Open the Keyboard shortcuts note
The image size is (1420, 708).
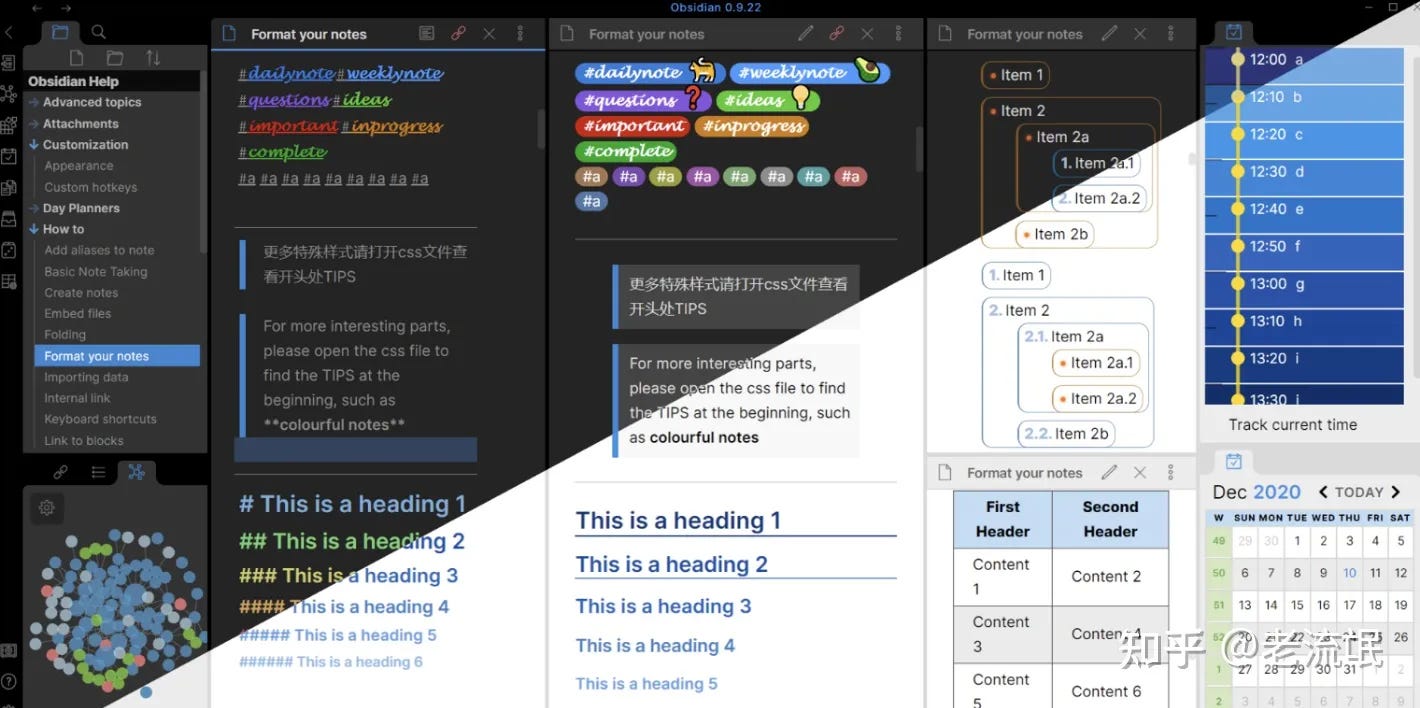(x=100, y=419)
